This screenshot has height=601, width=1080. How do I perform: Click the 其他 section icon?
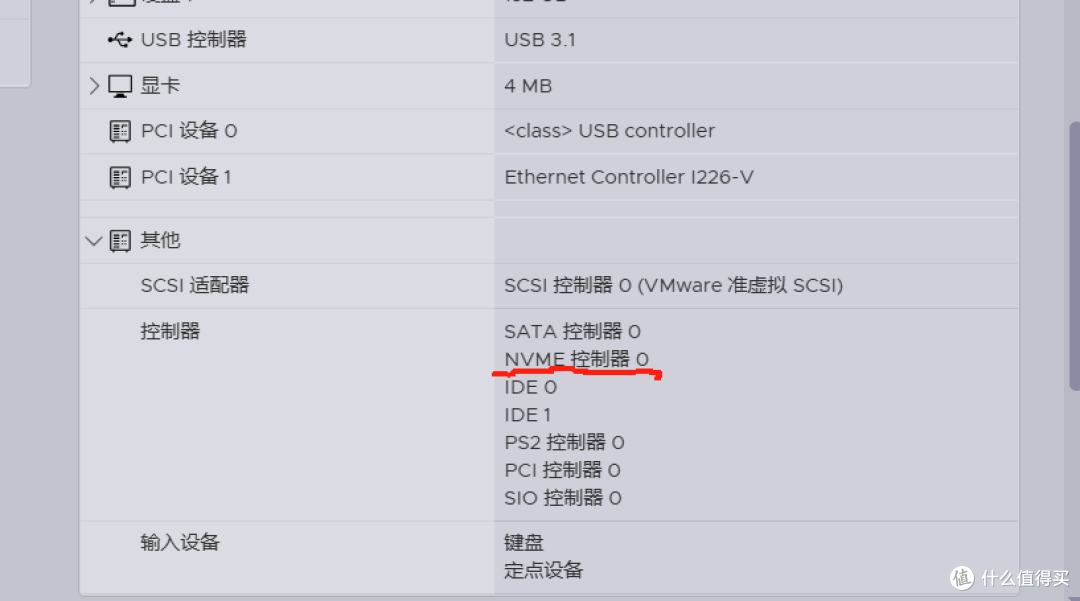120,241
